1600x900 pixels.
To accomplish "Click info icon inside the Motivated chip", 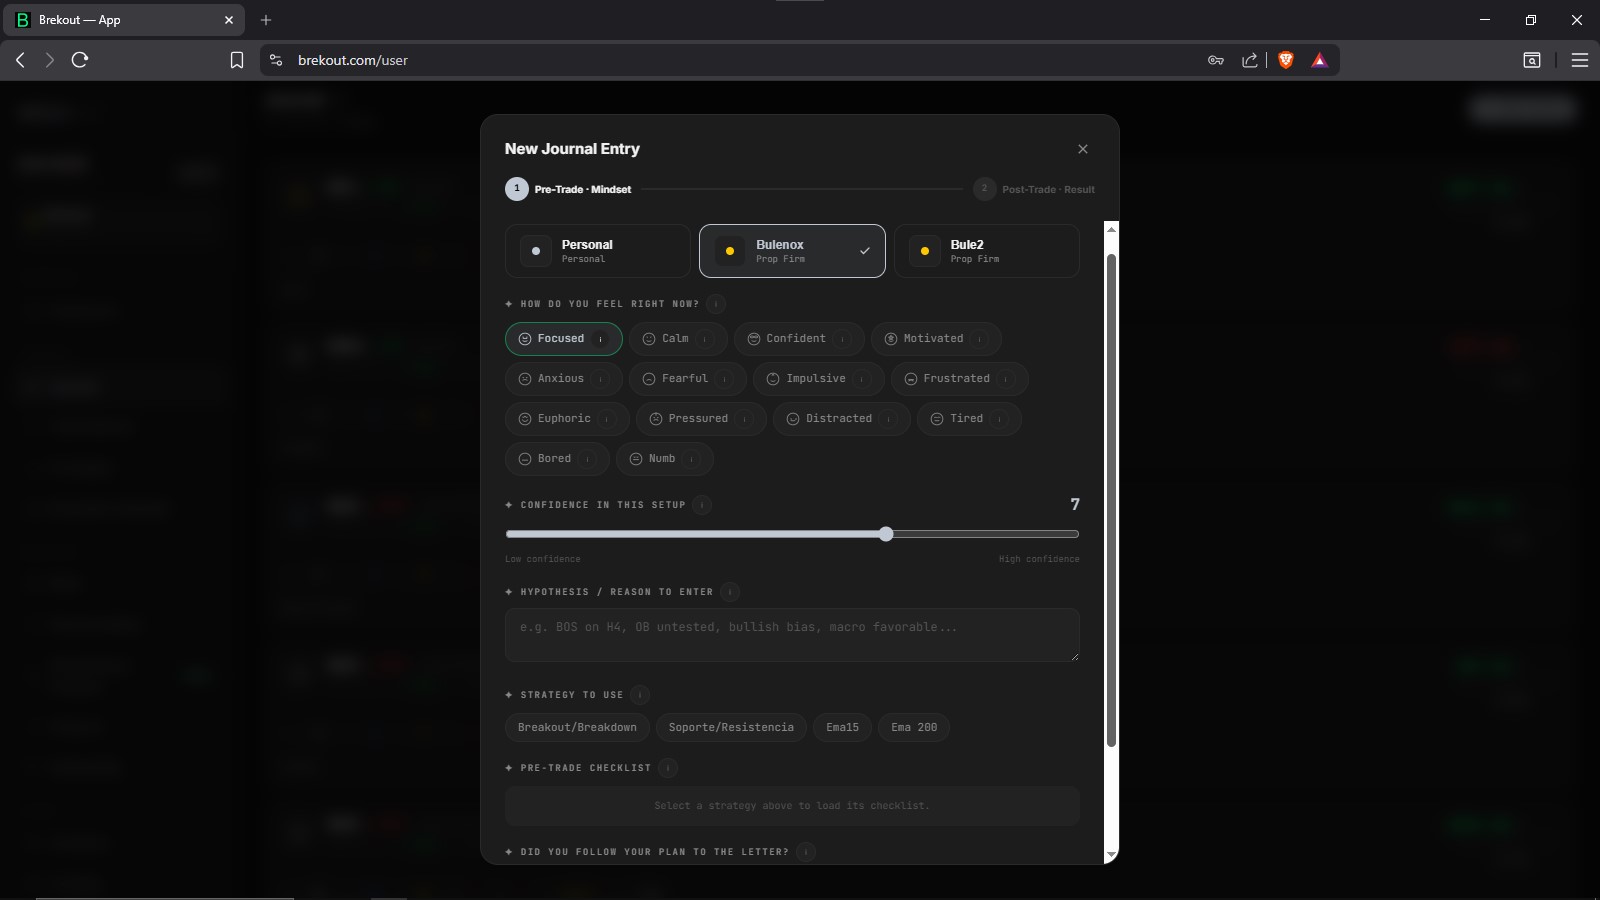I will (980, 339).
